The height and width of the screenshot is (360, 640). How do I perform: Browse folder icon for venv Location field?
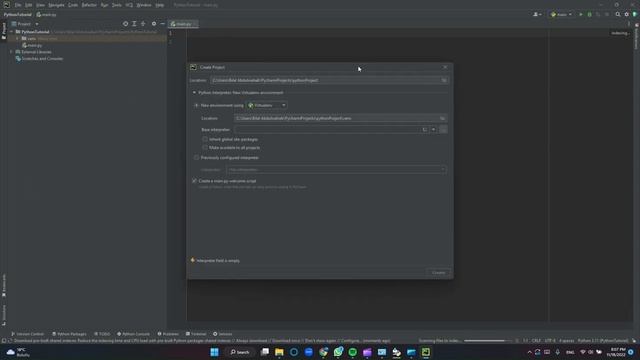pyautogui.click(x=442, y=118)
